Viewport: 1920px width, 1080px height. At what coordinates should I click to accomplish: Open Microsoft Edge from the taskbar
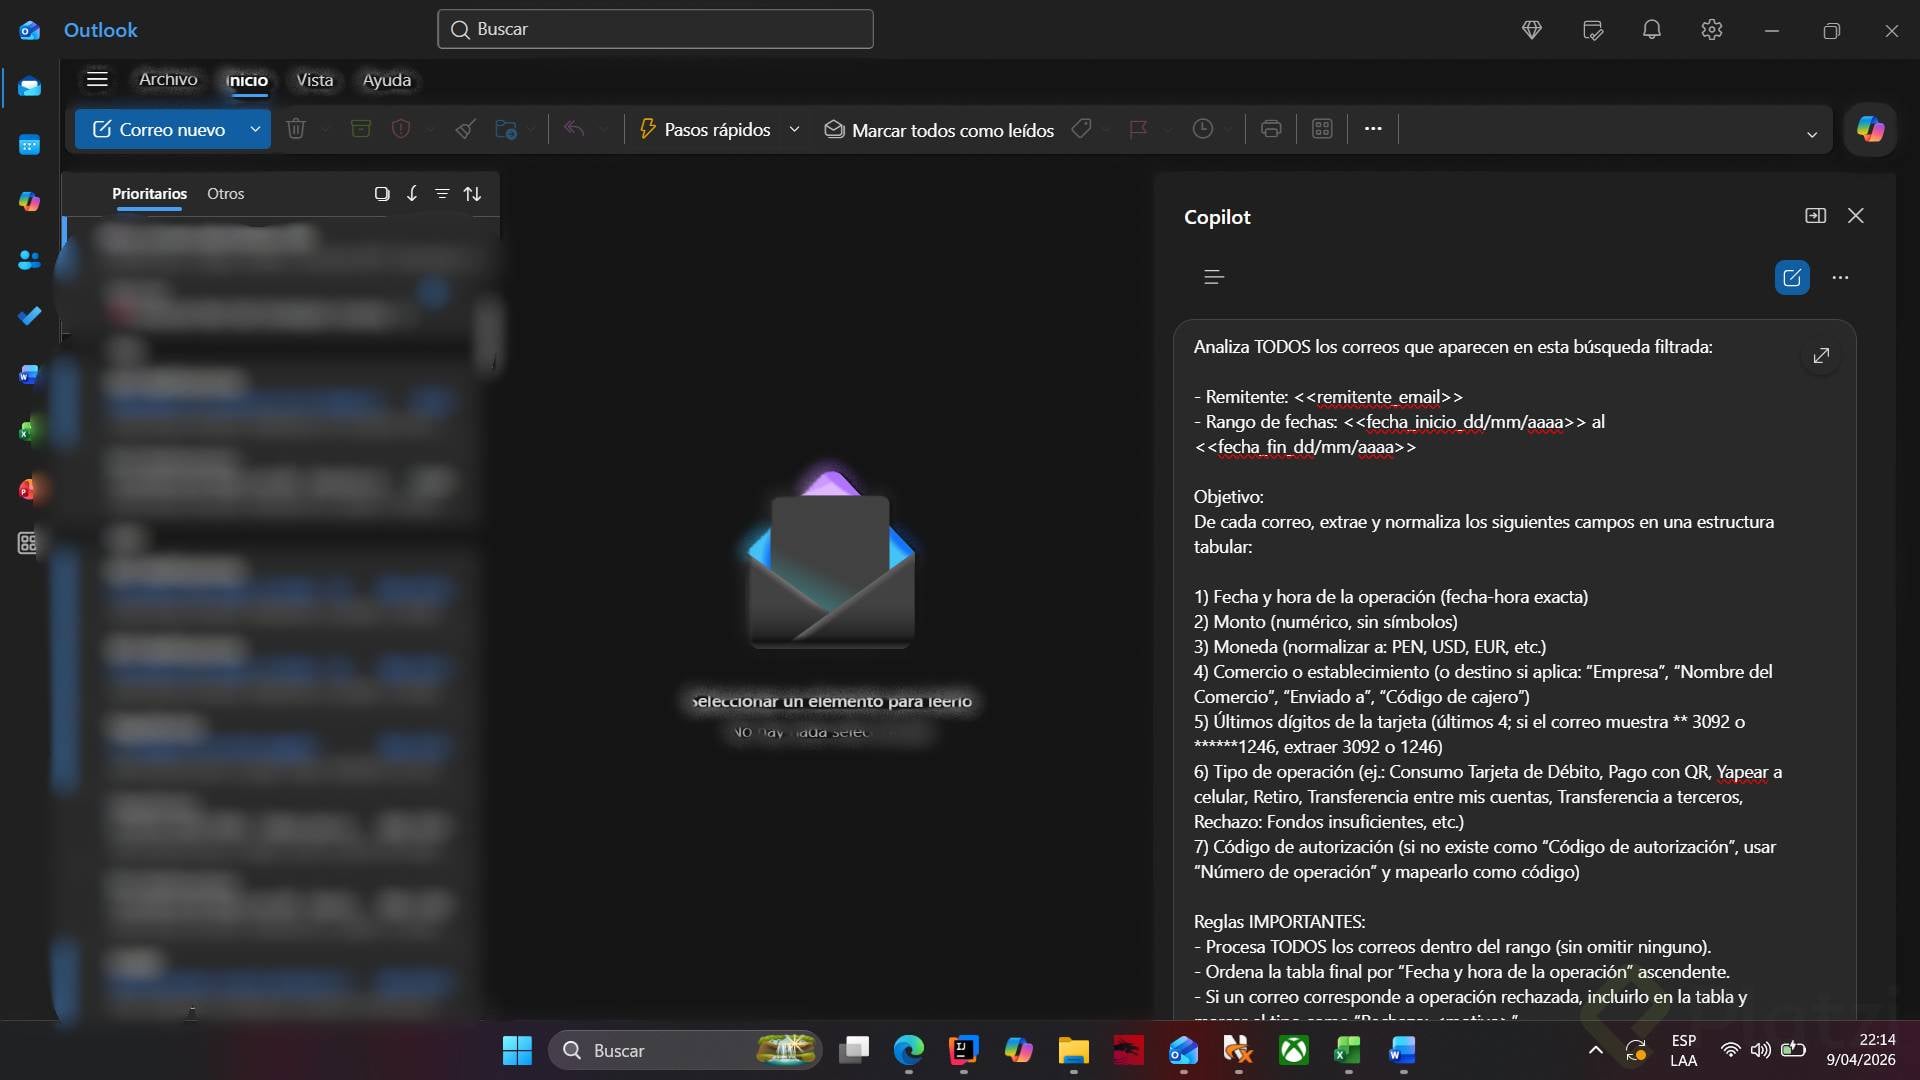[908, 1050]
